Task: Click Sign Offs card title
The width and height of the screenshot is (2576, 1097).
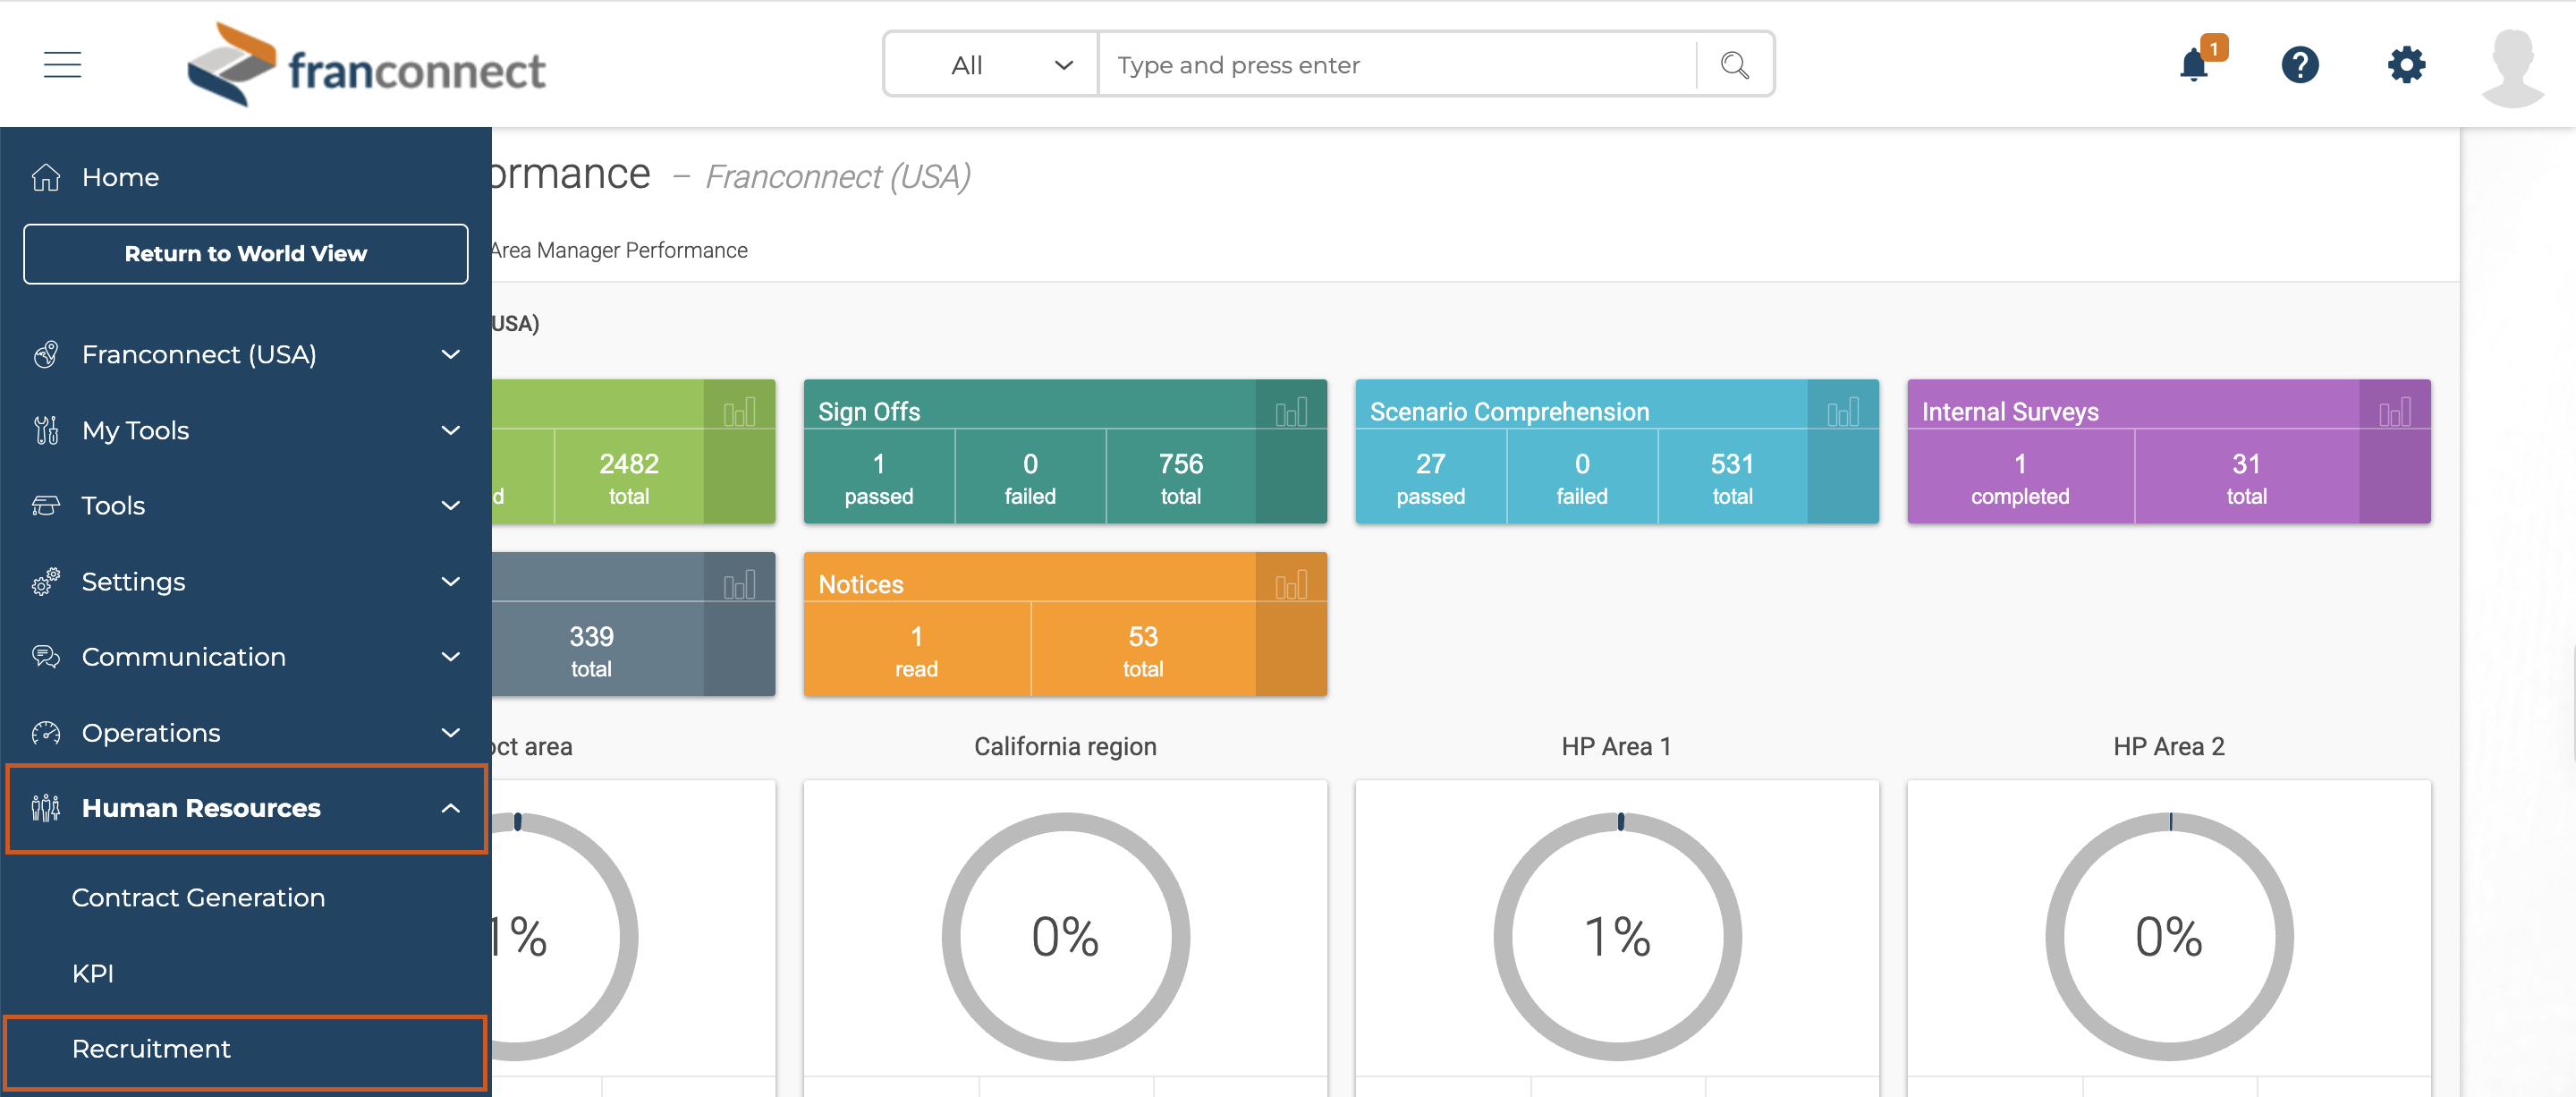Action: [869, 412]
